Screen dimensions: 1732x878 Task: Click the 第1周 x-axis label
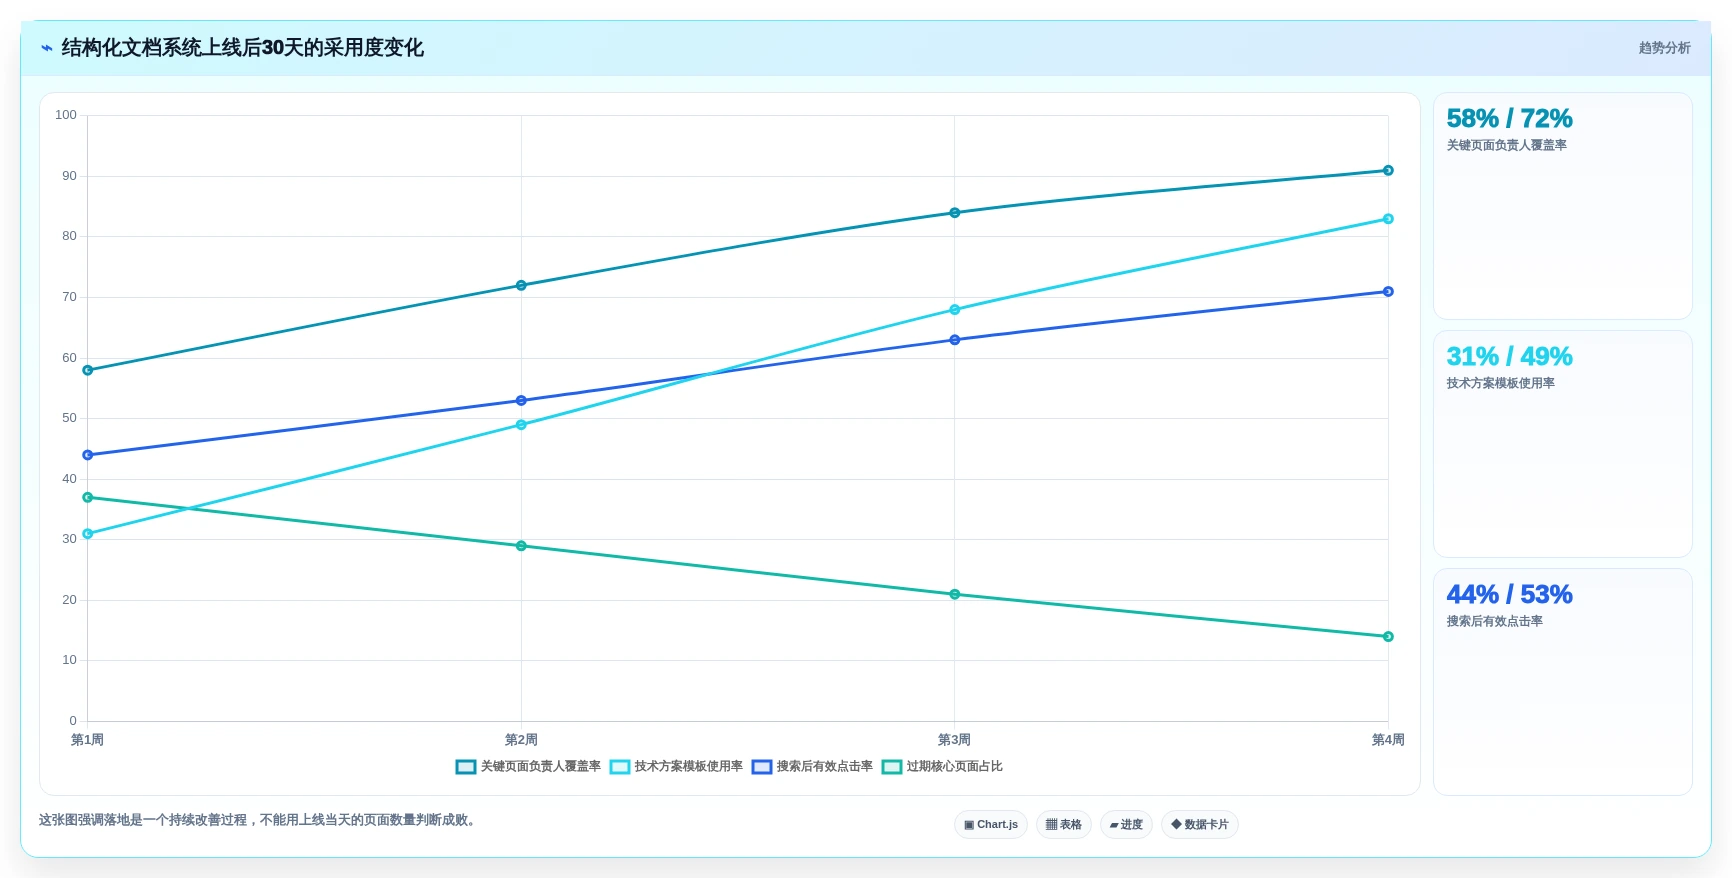(x=88, y=740)
